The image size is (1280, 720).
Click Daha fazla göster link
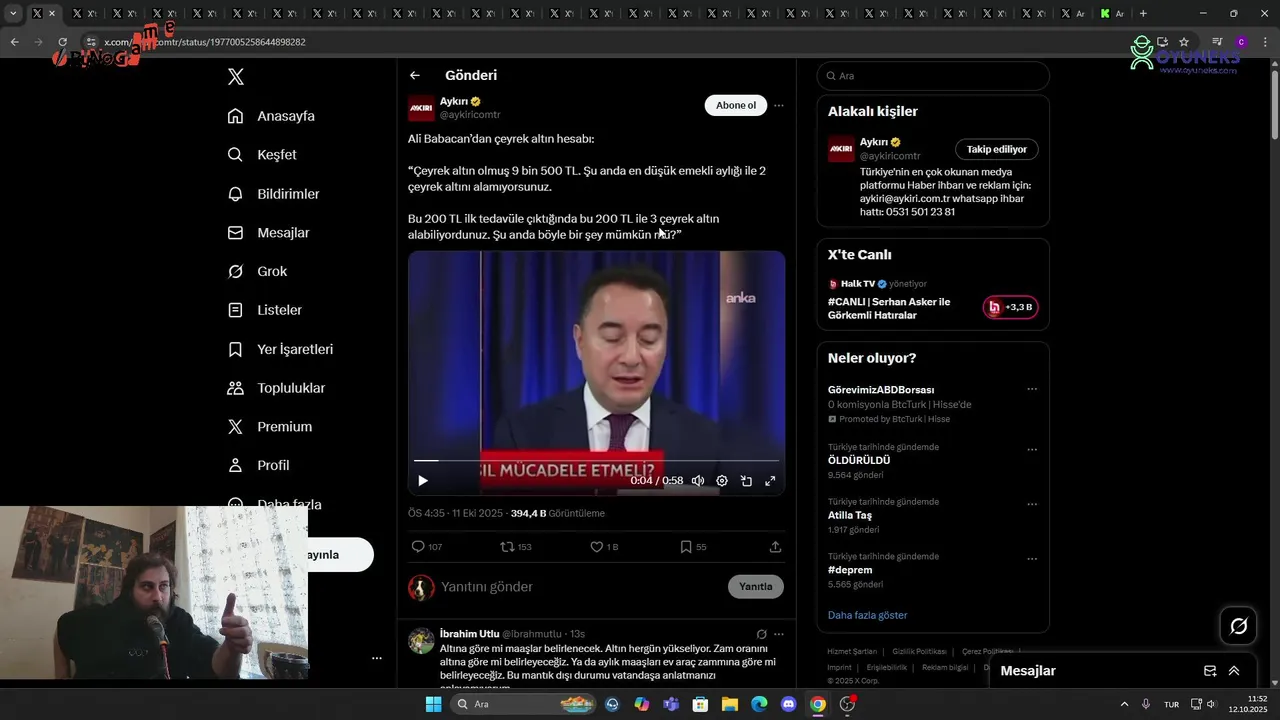867,615
